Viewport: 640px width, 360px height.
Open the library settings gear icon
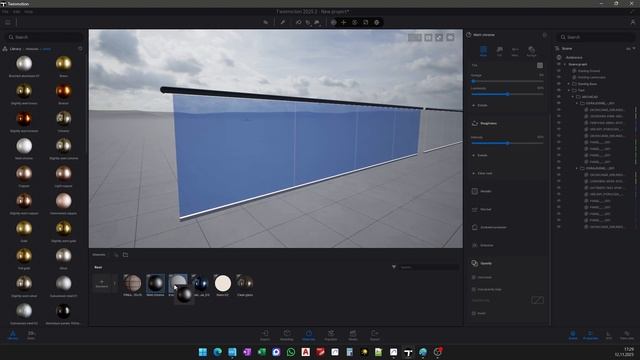coord(80,49)
